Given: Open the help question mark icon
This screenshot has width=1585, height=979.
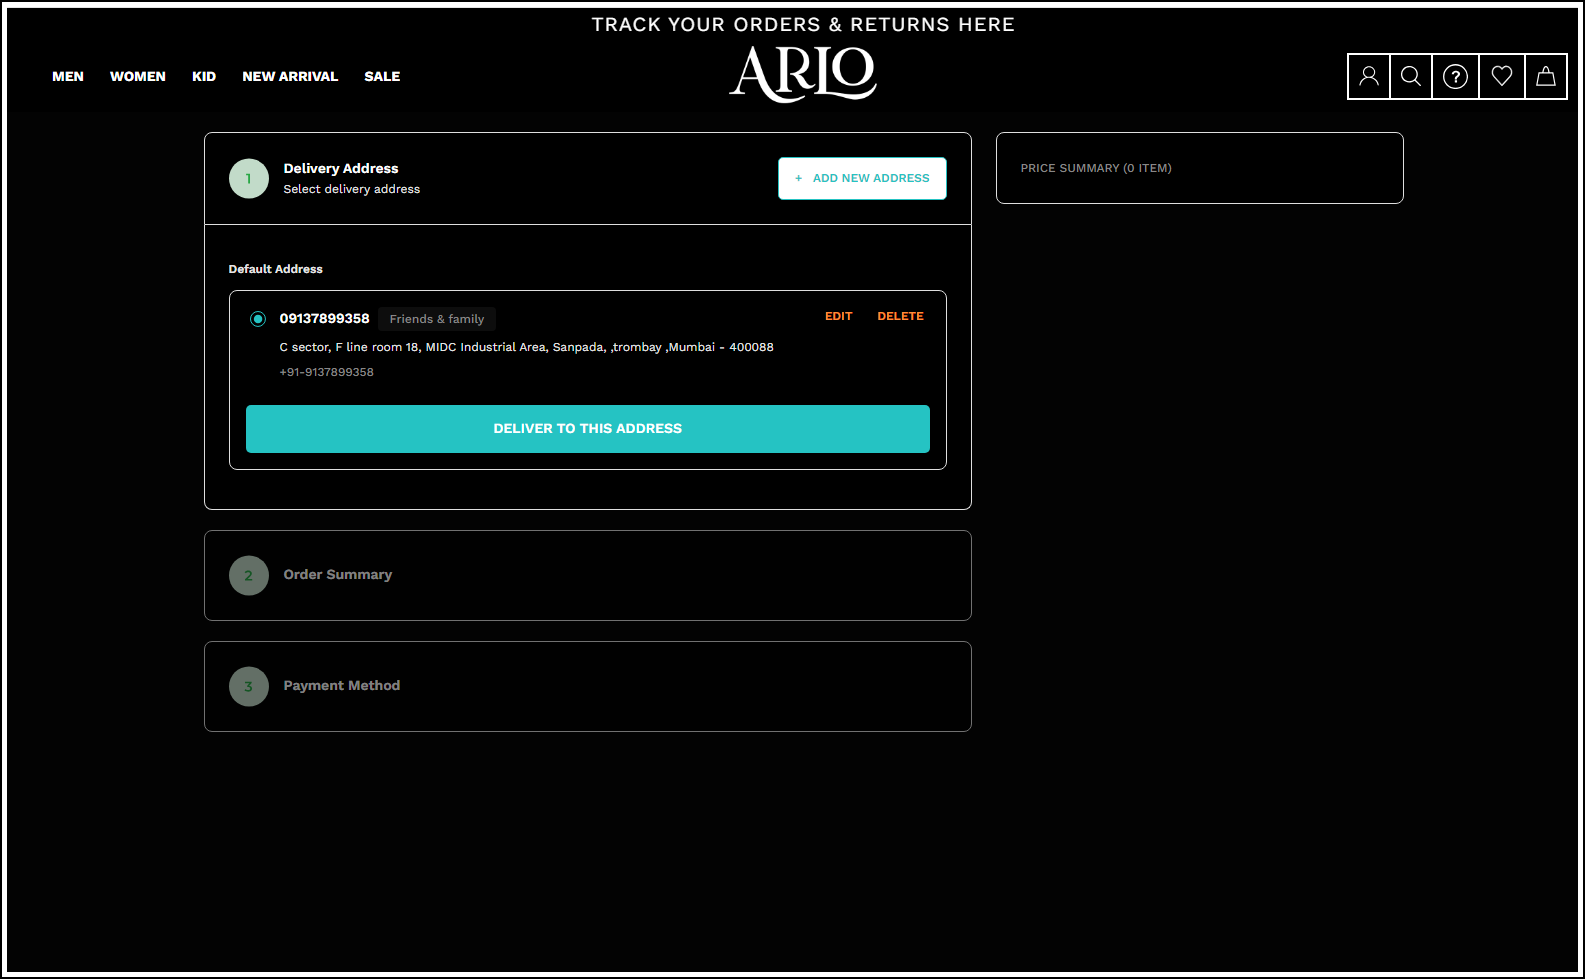Looking at the screenshot, I should 1455,76.
